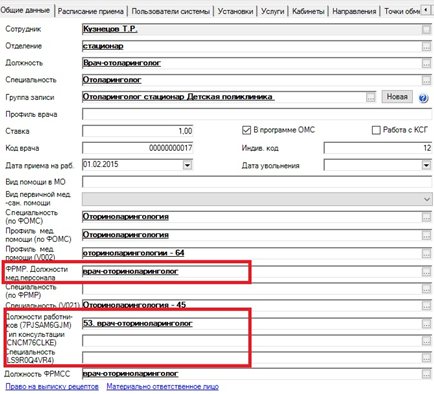Click the Код врача input field
This screenshot has width=434, height=394.
(138, 148)
